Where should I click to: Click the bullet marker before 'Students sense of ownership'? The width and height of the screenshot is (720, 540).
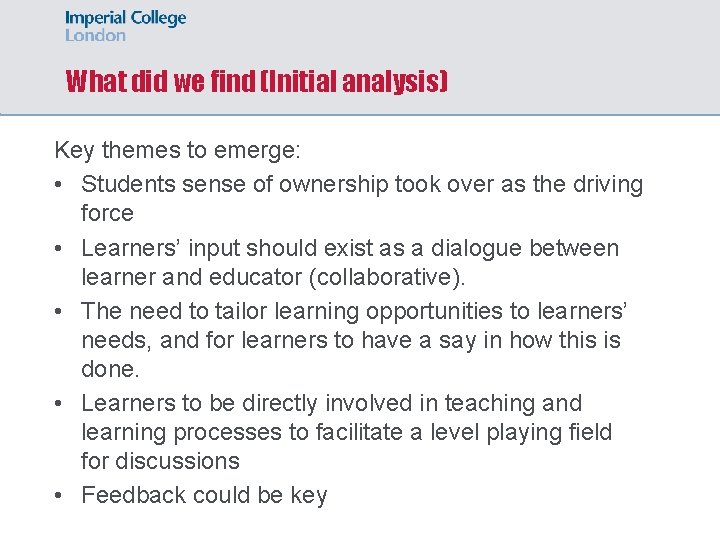62,185
